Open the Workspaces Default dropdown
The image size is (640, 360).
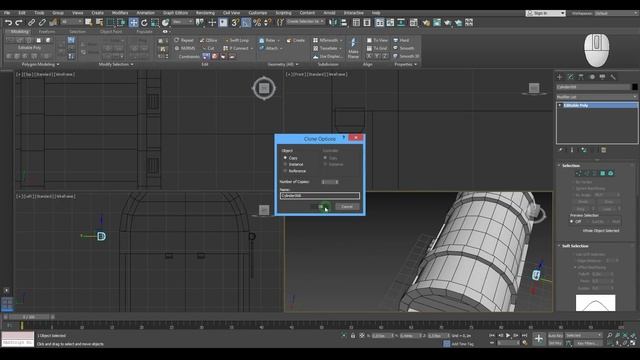click(616, 13)
